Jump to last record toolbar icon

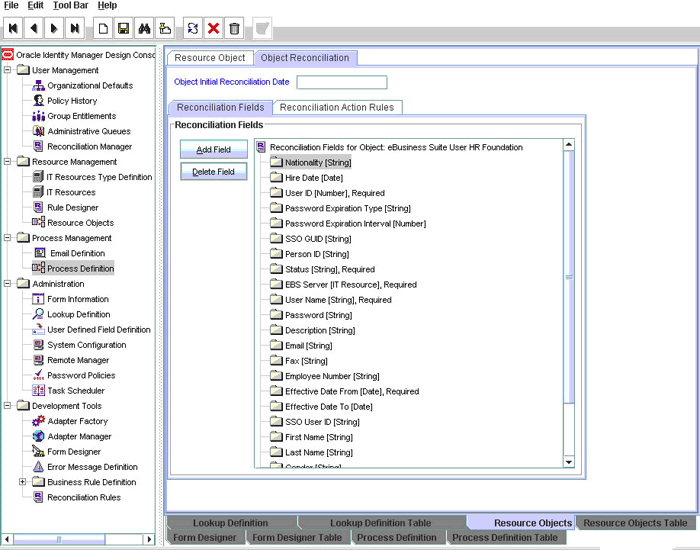click(75, 29)
